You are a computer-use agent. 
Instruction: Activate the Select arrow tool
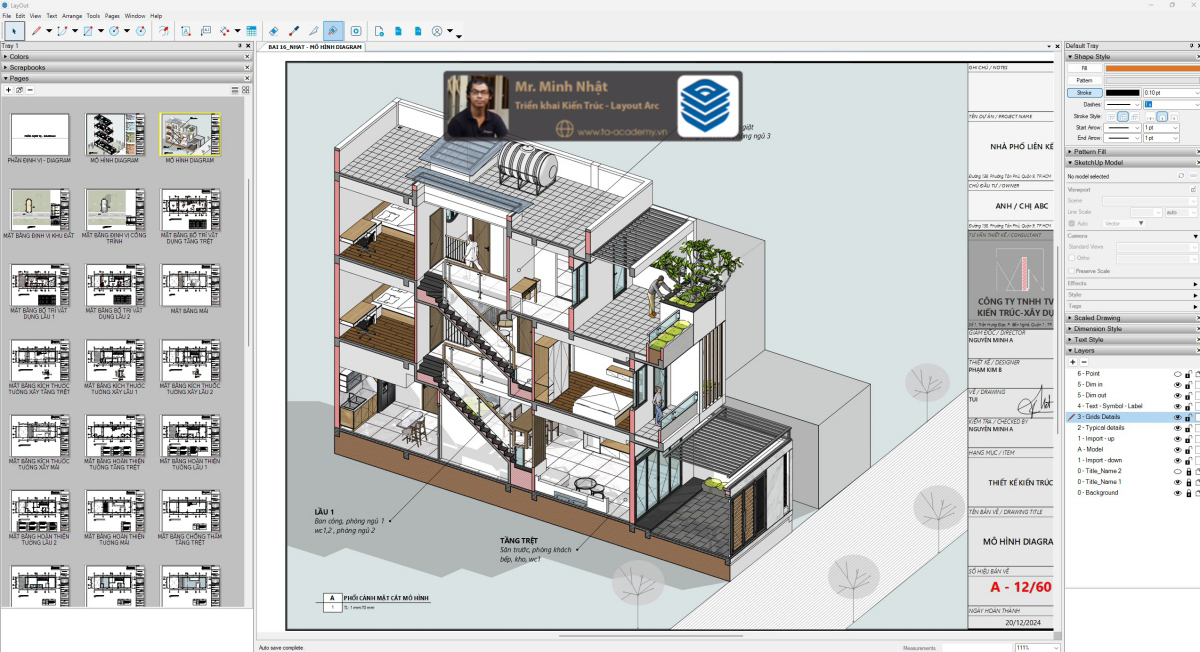click(x=14, y=31)
